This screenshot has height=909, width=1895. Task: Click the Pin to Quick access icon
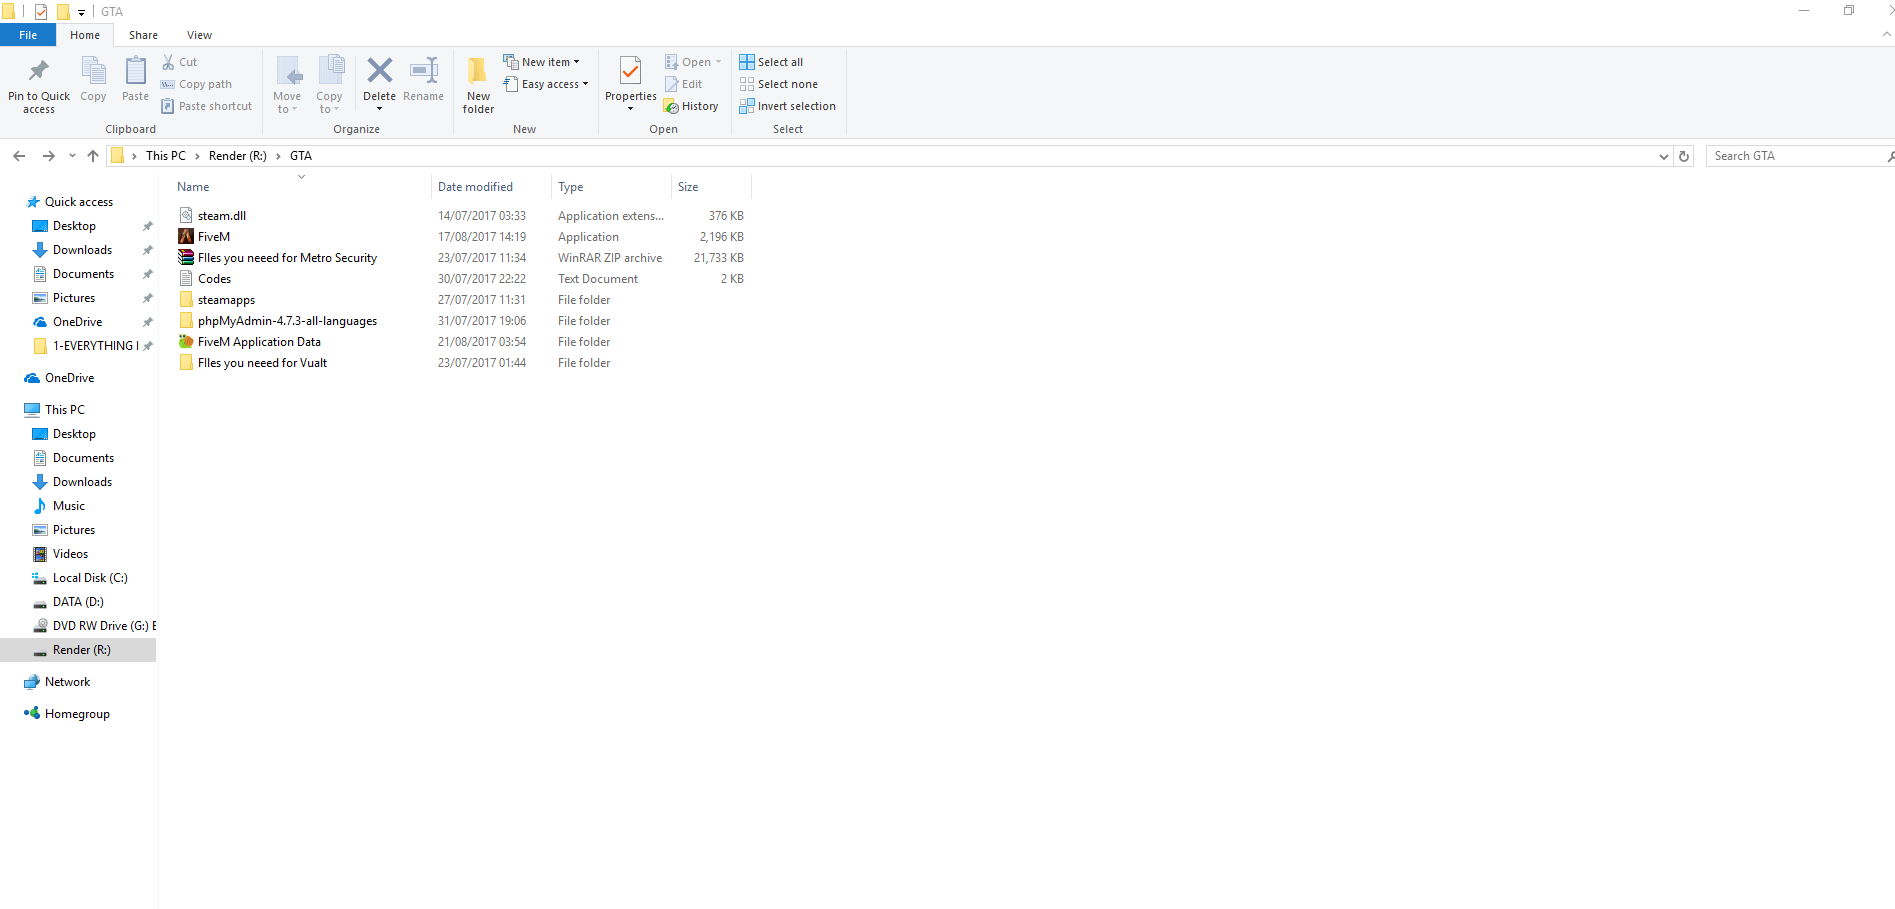[39, 71]
